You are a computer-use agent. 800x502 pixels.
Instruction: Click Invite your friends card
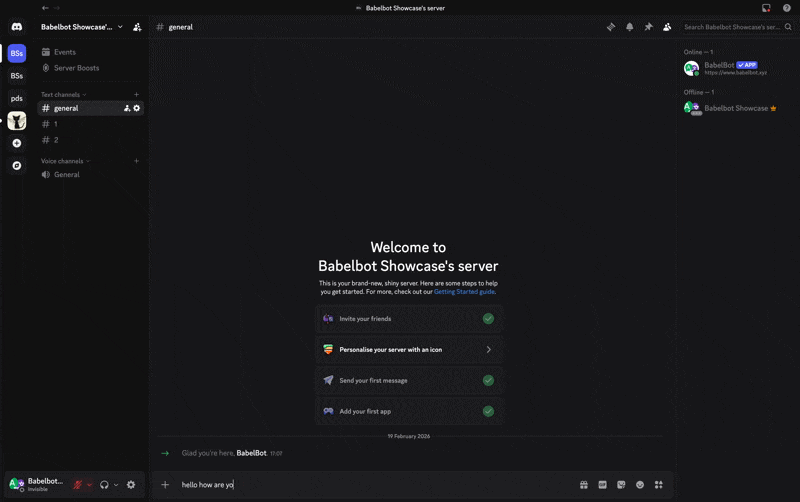point(409,319)
